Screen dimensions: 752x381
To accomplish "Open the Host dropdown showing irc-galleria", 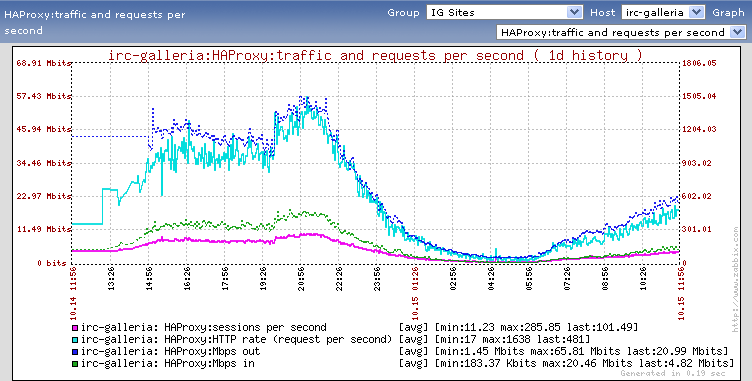I will pos(663,12).
